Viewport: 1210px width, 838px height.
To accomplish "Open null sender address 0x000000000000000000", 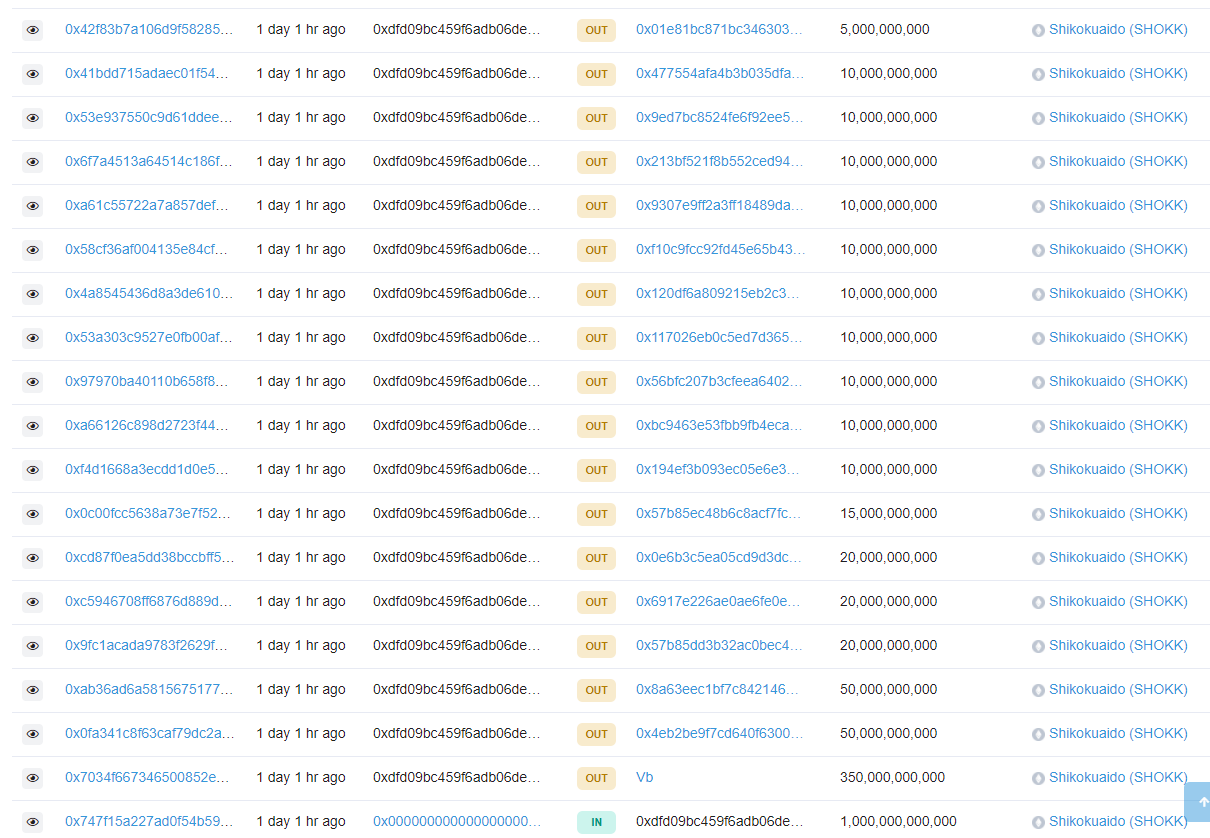I will click(x=457, y=822).
